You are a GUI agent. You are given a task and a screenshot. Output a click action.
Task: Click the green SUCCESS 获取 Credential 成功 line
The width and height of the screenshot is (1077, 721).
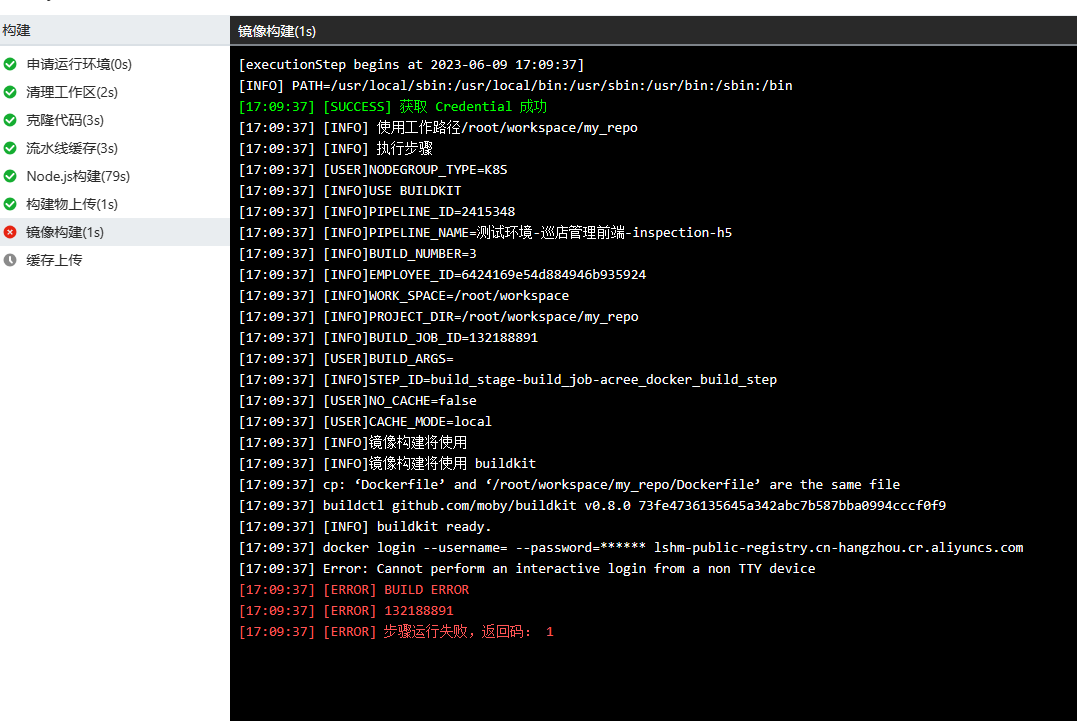pyautogui.click(x=392, y=106)
